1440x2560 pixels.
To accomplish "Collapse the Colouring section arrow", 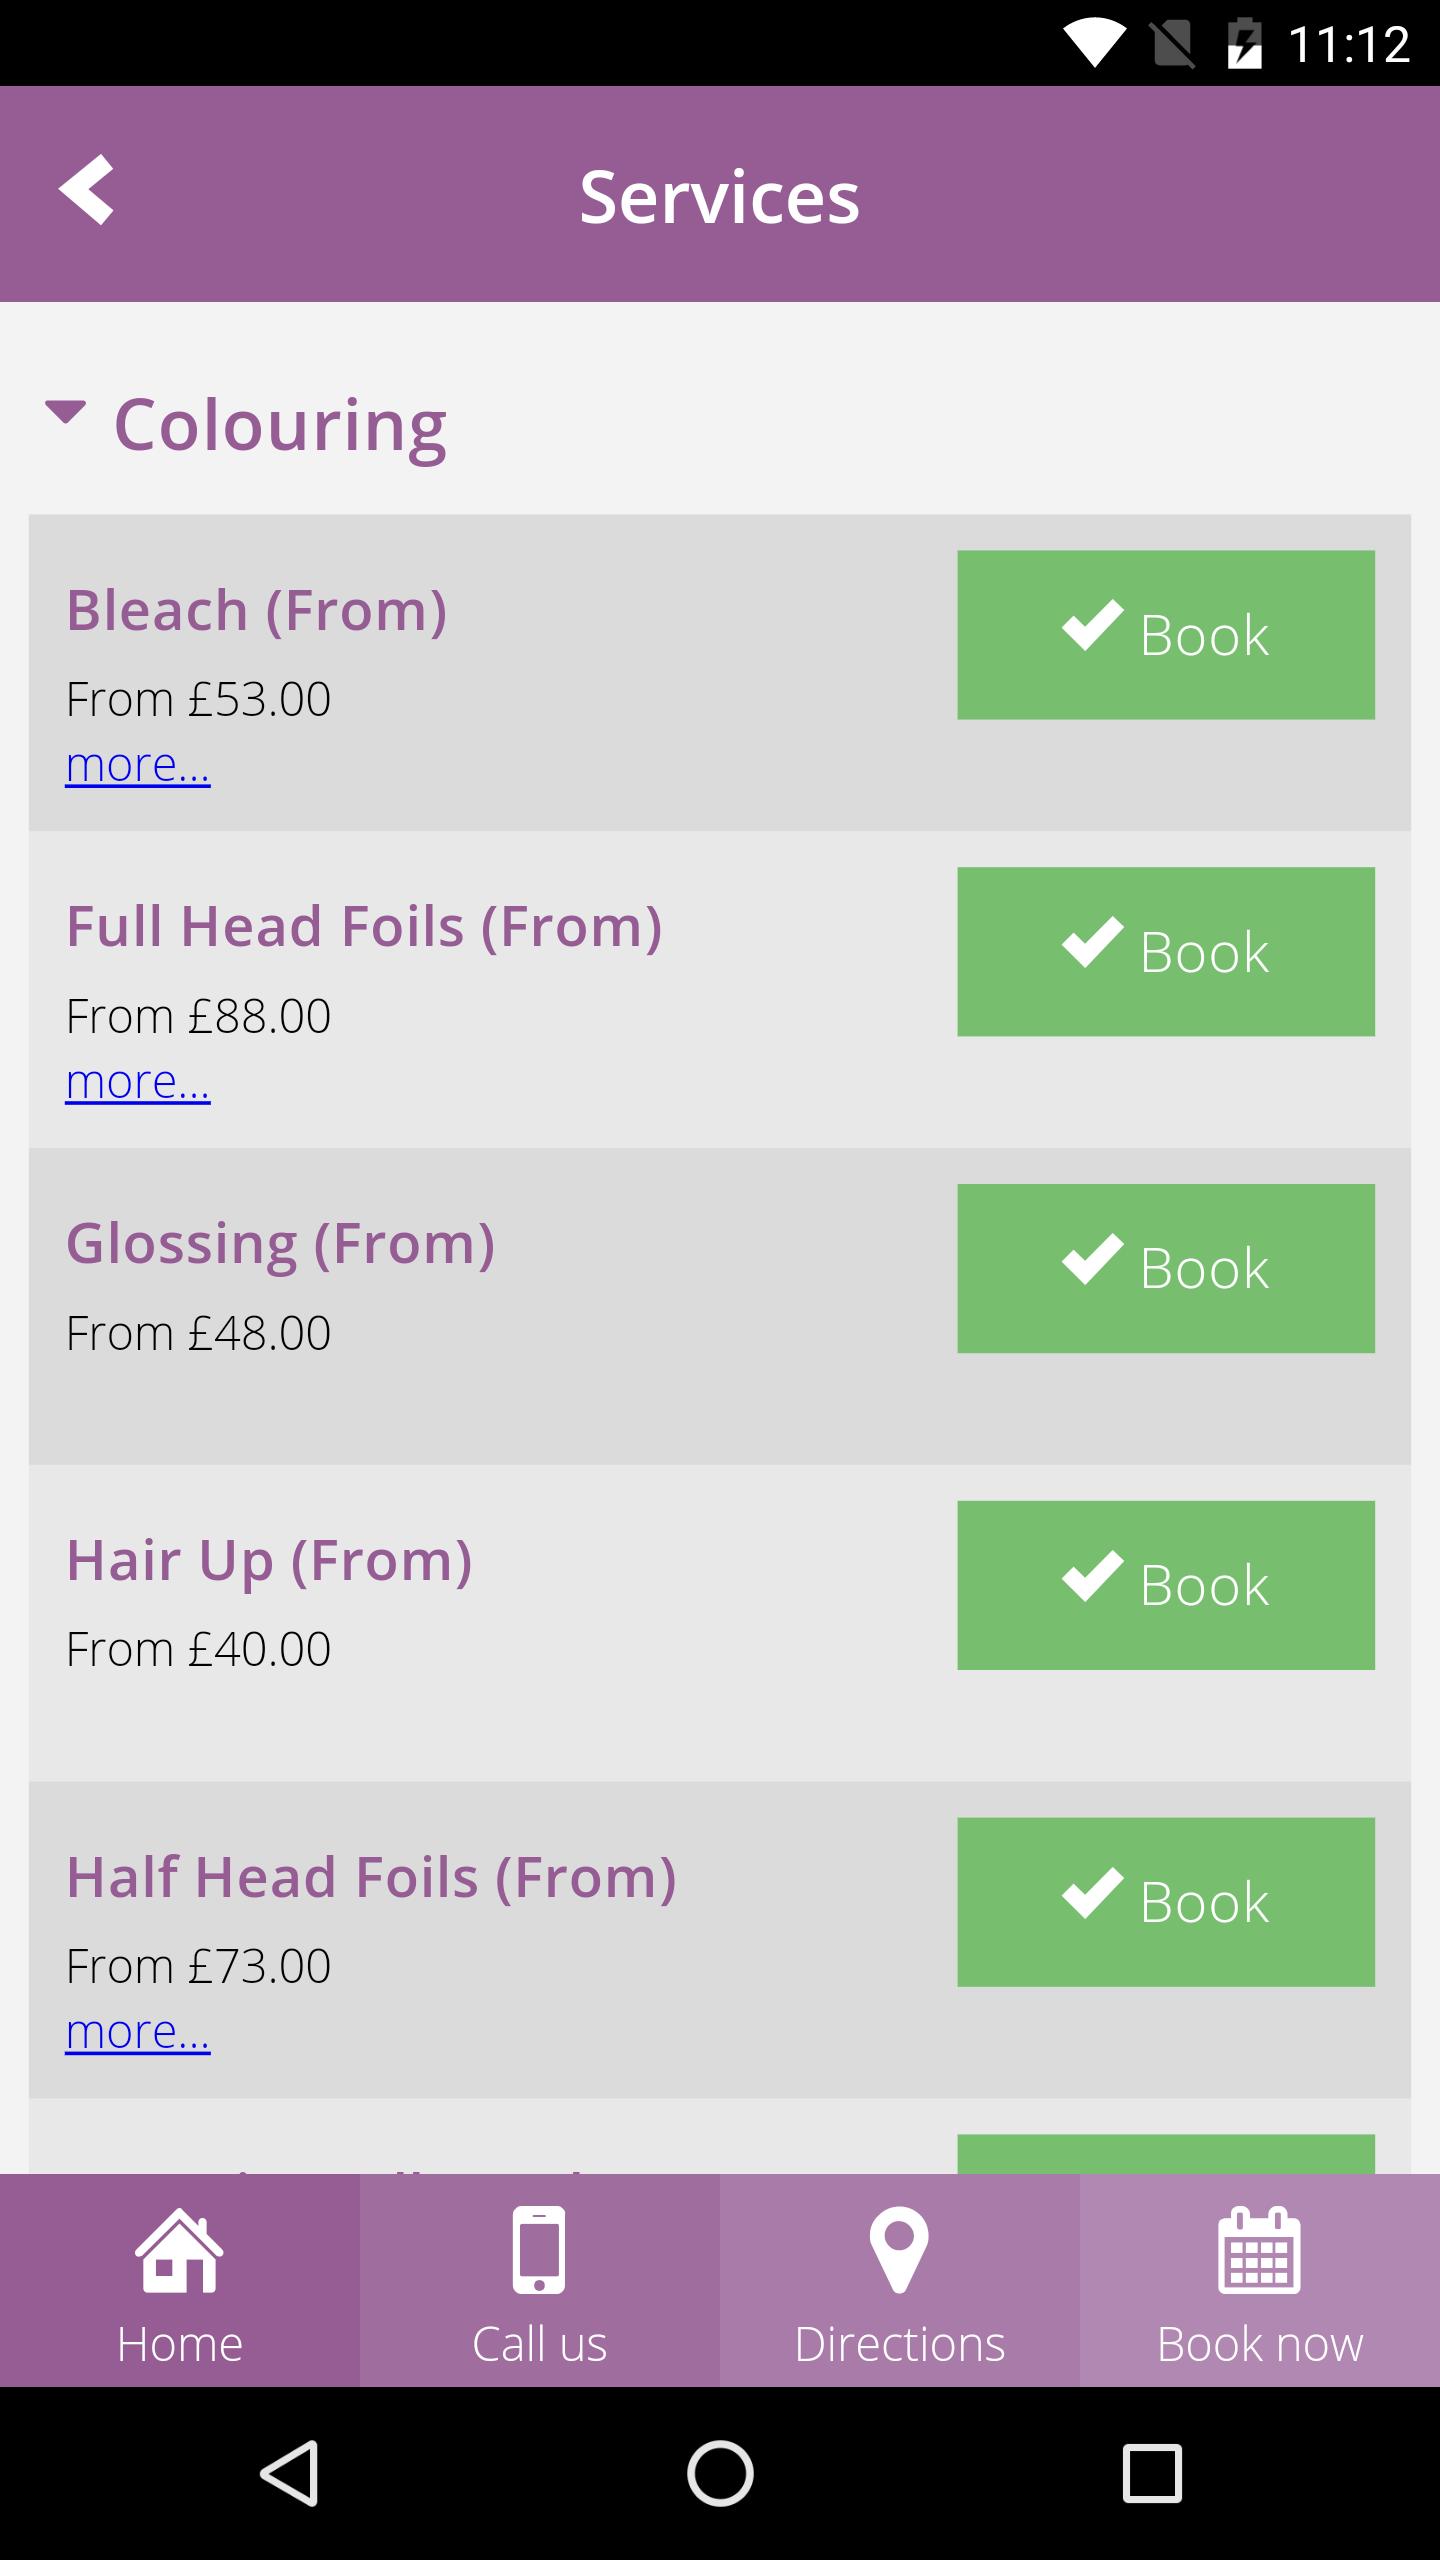I will pyautogui.click(x=66, y=412).
